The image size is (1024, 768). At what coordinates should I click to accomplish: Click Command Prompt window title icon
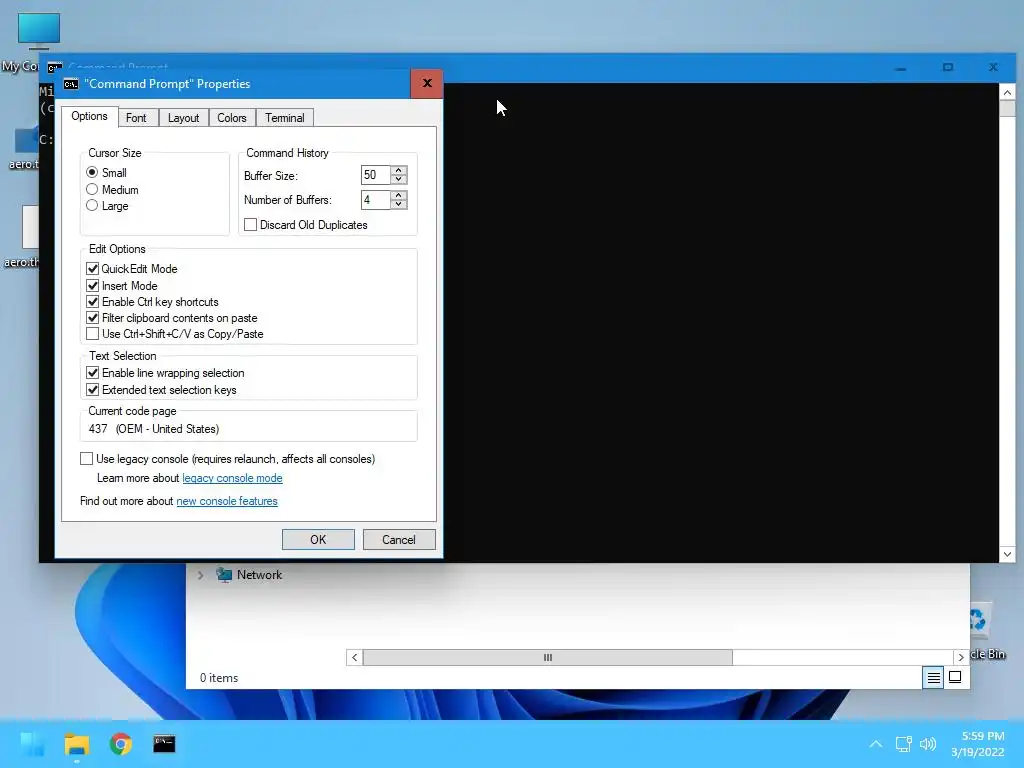coord(55,67)
